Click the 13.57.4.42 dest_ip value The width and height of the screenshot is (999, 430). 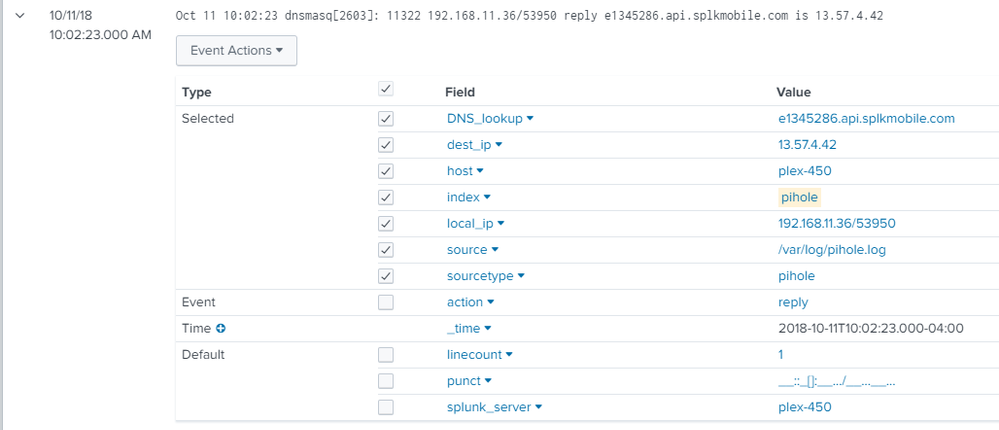[807, 145]
